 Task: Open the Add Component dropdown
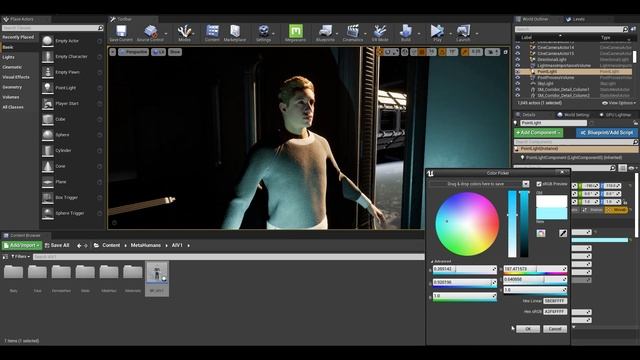pyautogui.click(x=538, y=133)
